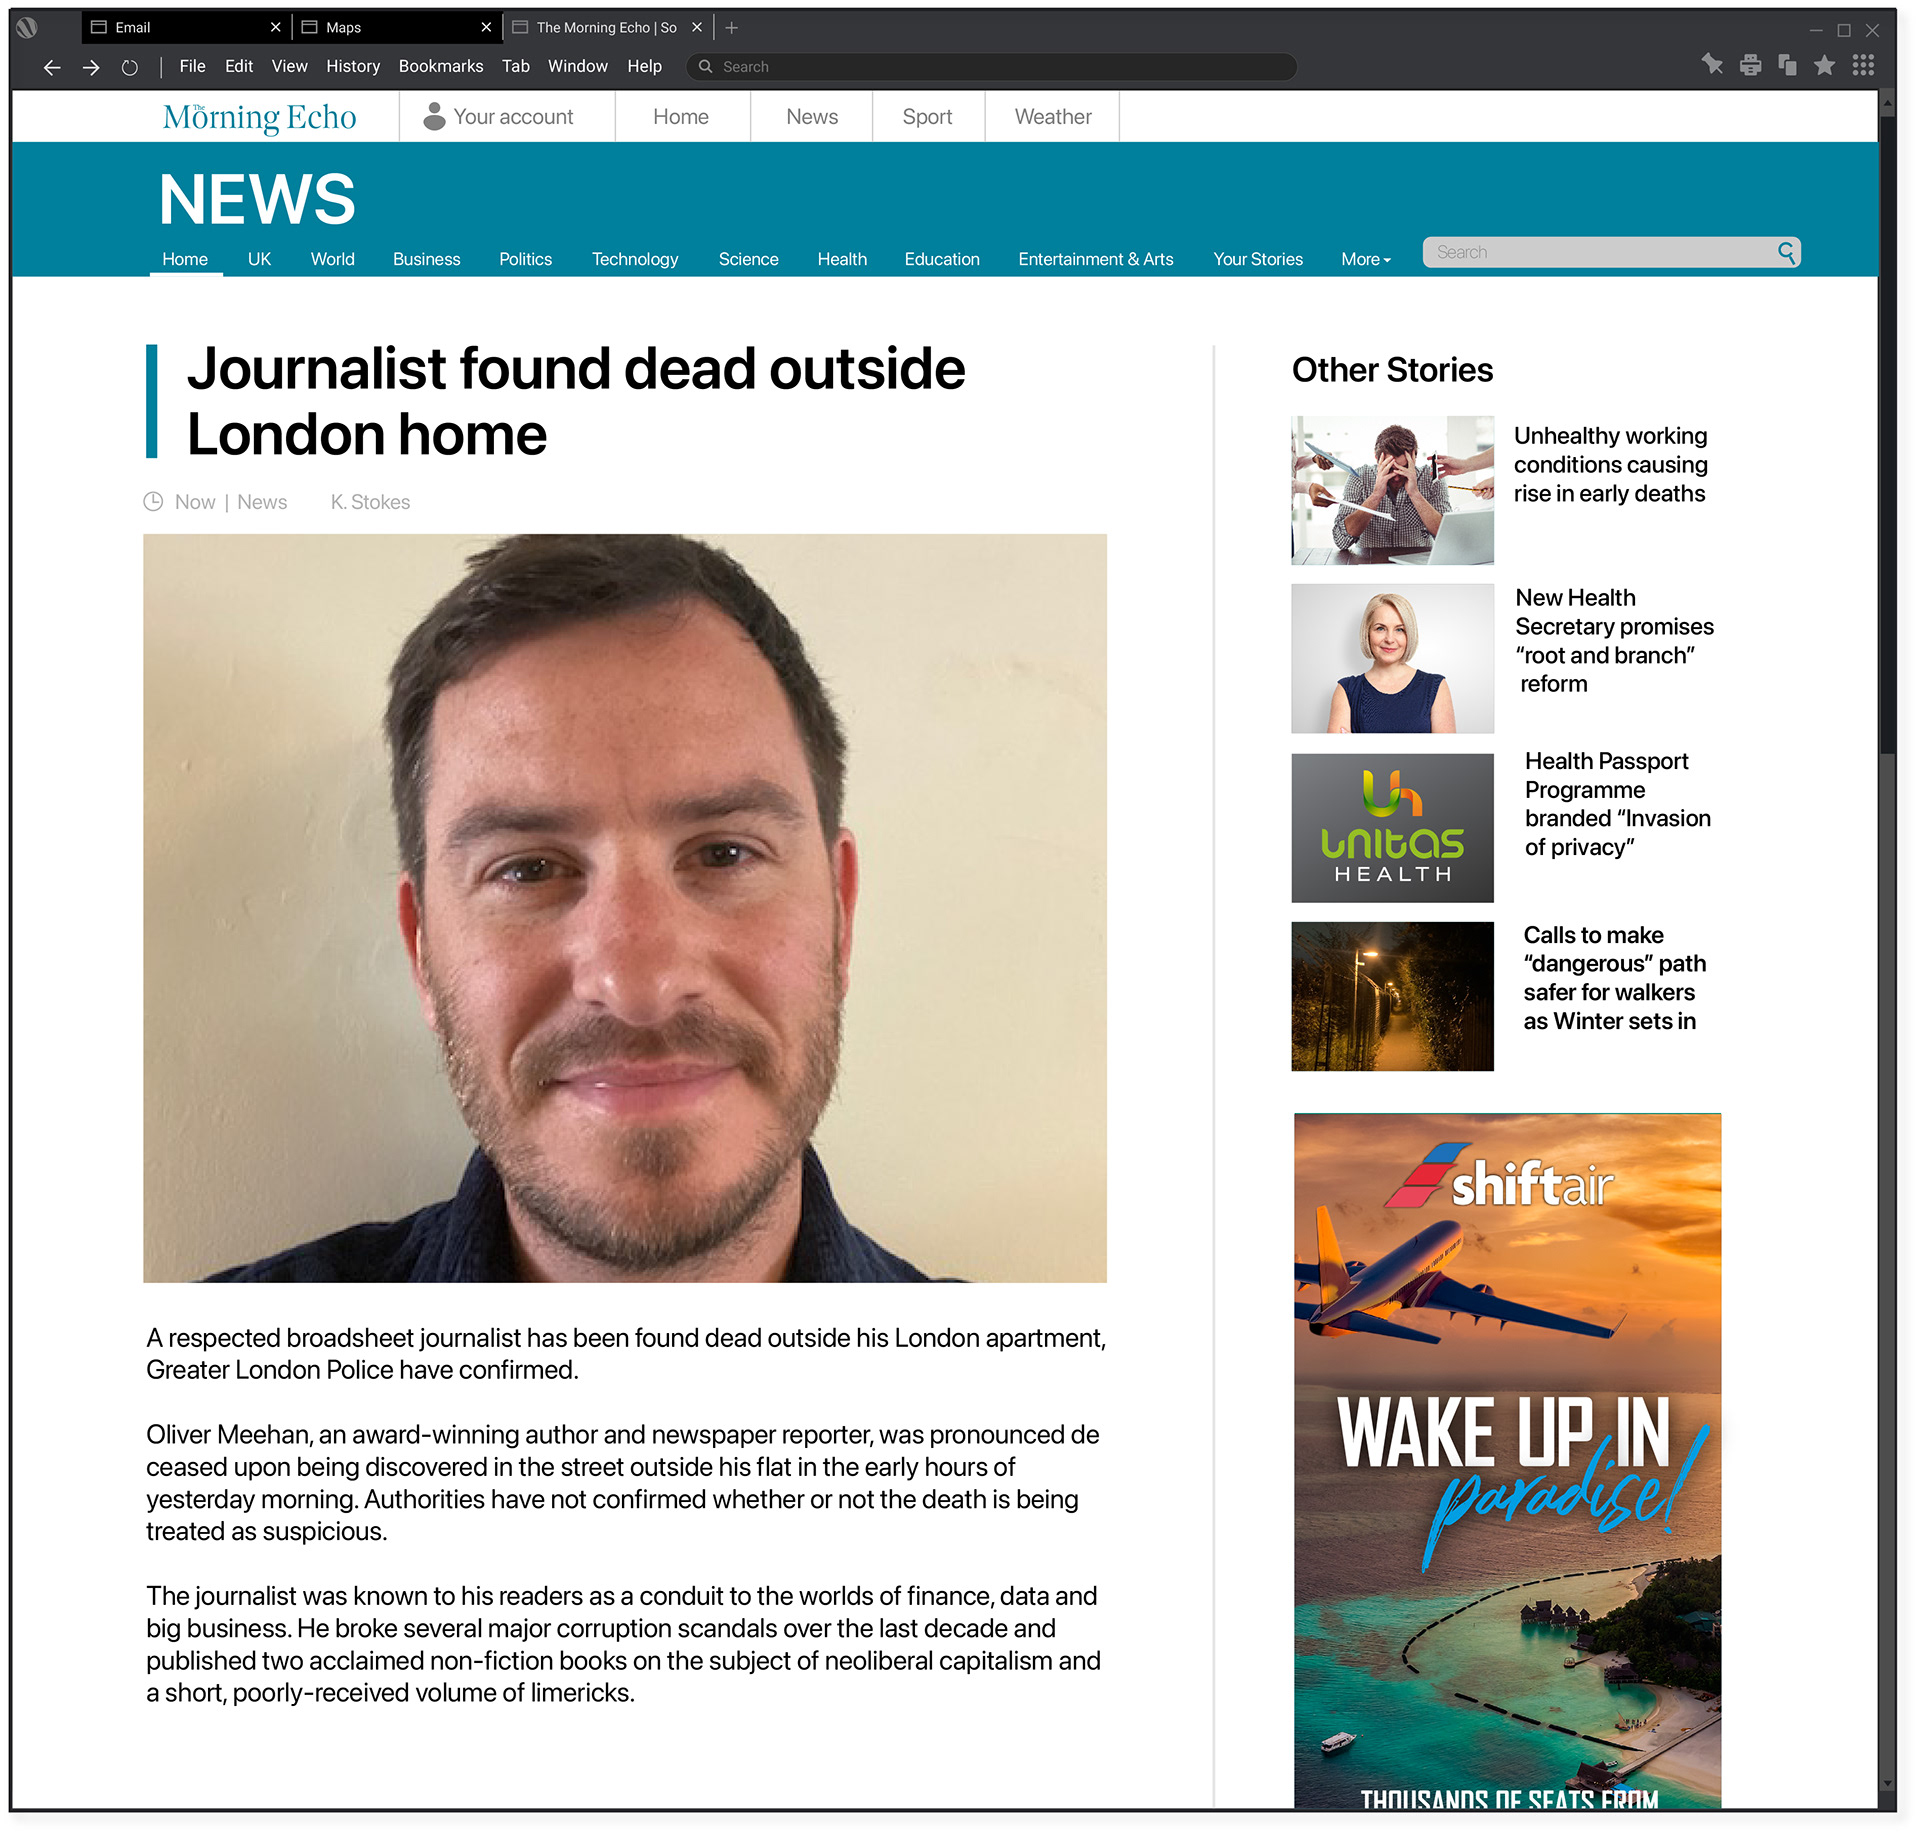The width and height of the screenshot is (1920, 1835).
Task: Reload the page with the refresh icon
Action: [x=130, y=67]
